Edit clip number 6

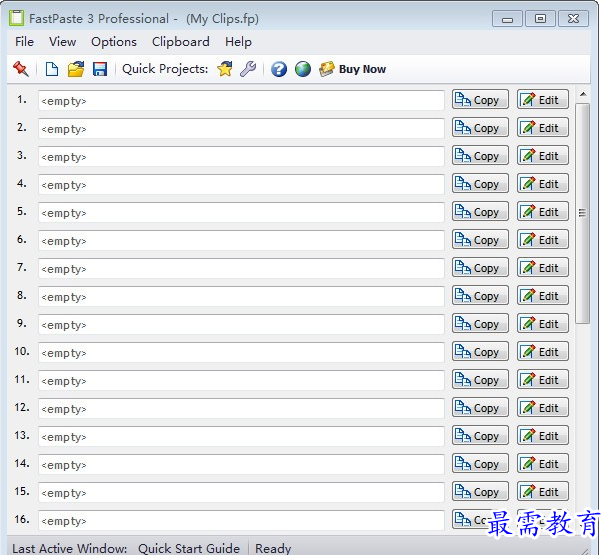543,239
